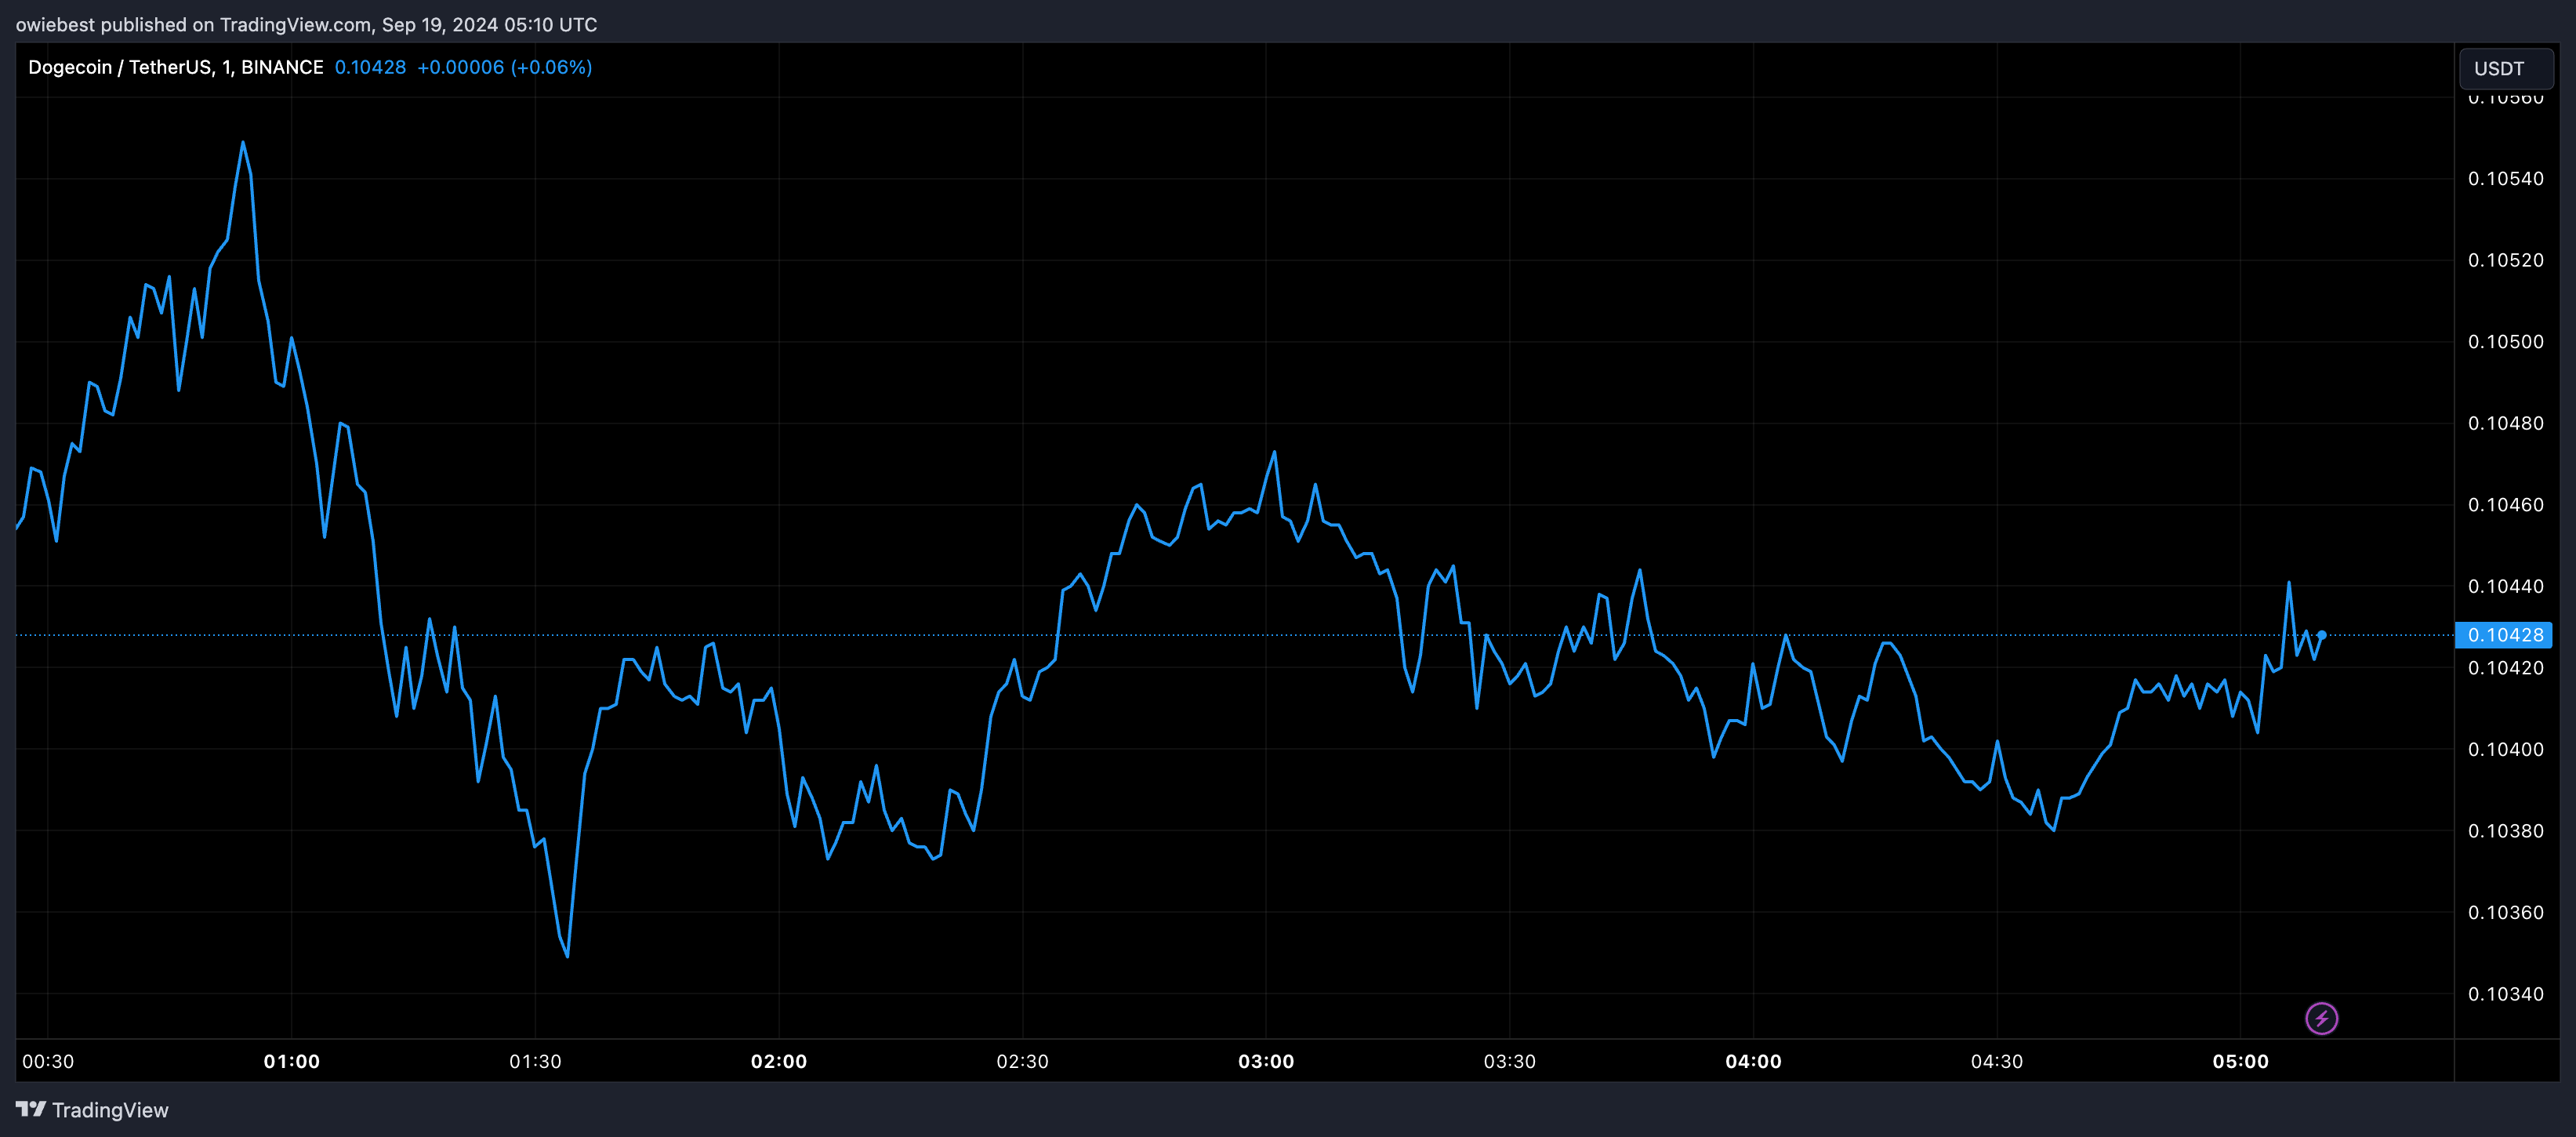This screenshot has height=1137, width=2576.
Task: Click the blue price change percentage (+0.06%)
Action: (x=551, y=67)
